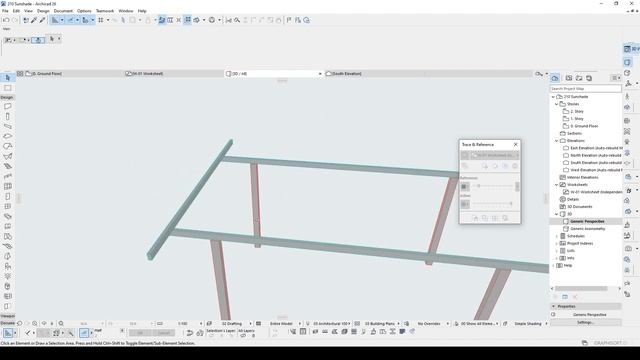
Task: Click the Active intensity slider in Trace palette
Action: point(493,203)
